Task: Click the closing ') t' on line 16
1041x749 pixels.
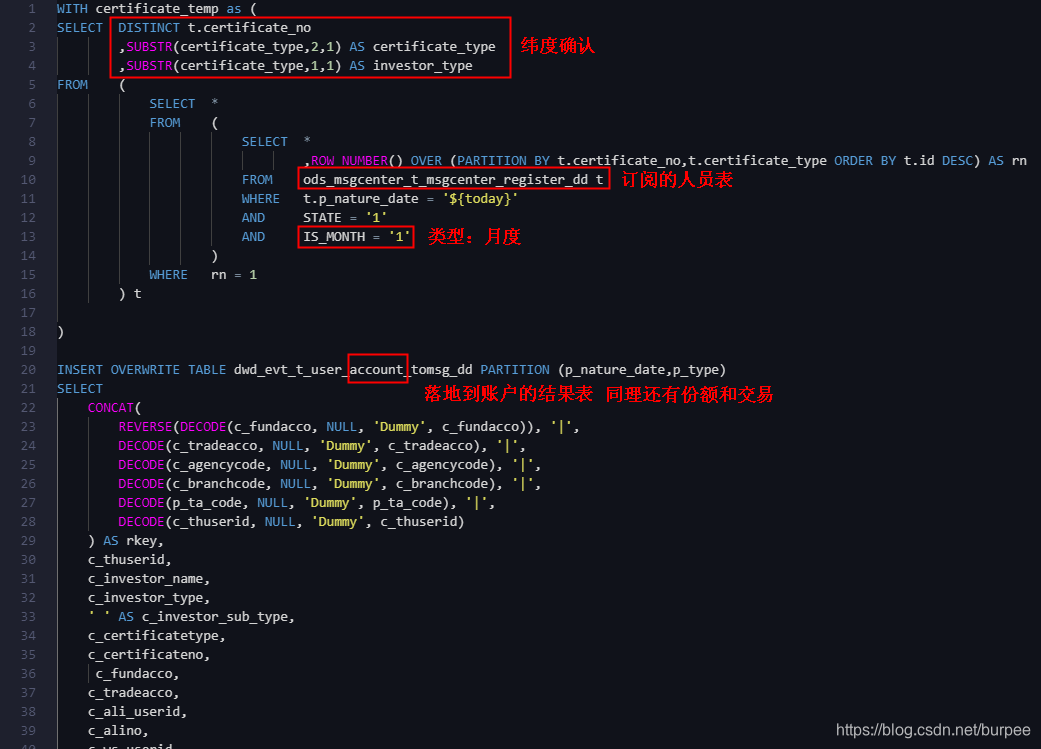Action: pyautogui.click(x=129, y=293)
